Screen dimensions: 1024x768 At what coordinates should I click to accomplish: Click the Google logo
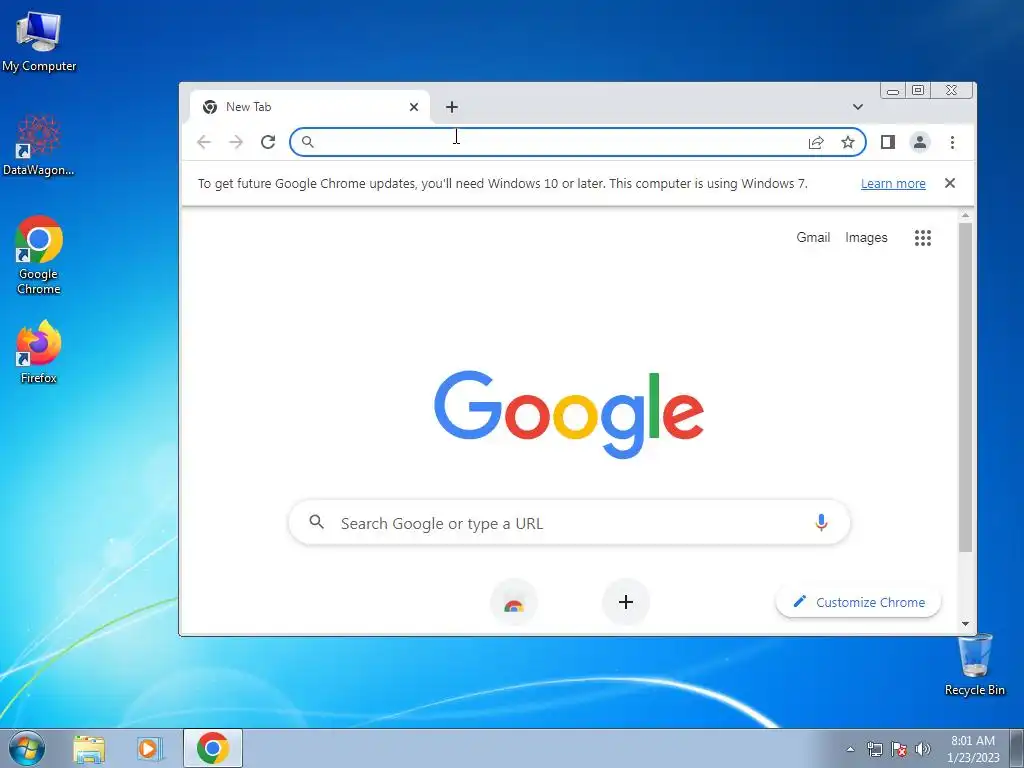tap(569, 414)
